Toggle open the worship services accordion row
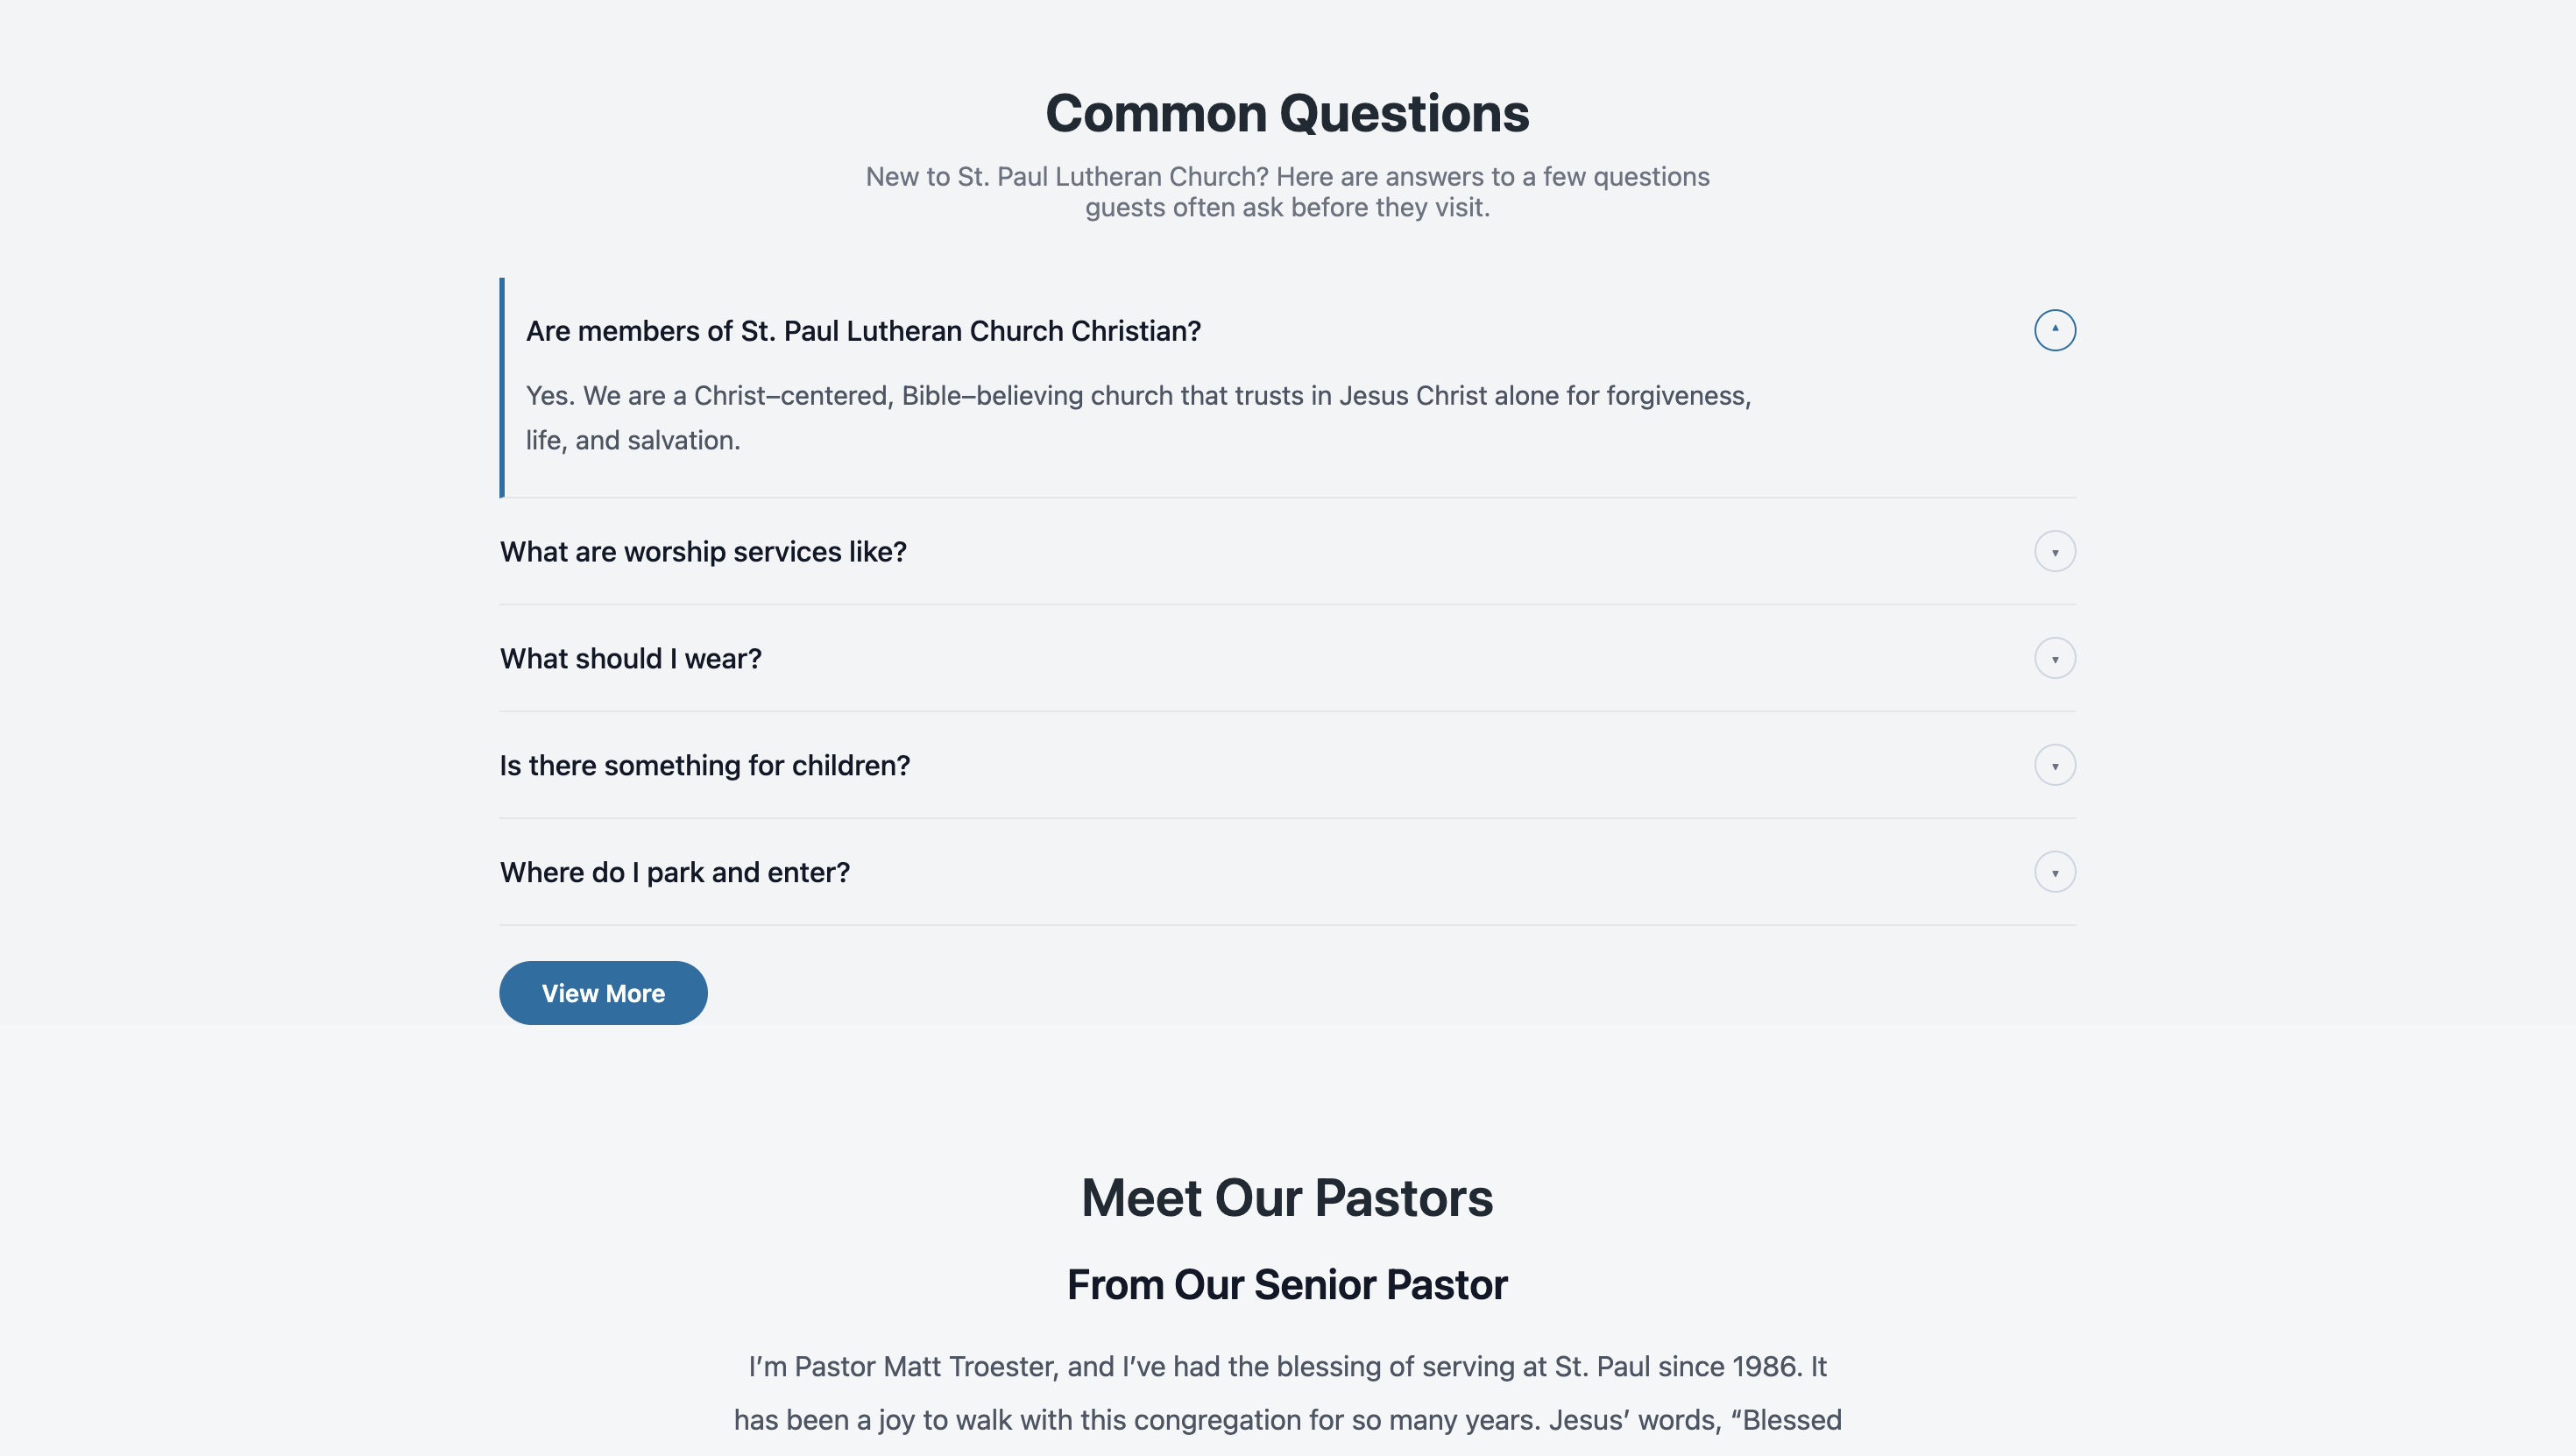This screenshot has height=1456, width=2576. [704, 551]
